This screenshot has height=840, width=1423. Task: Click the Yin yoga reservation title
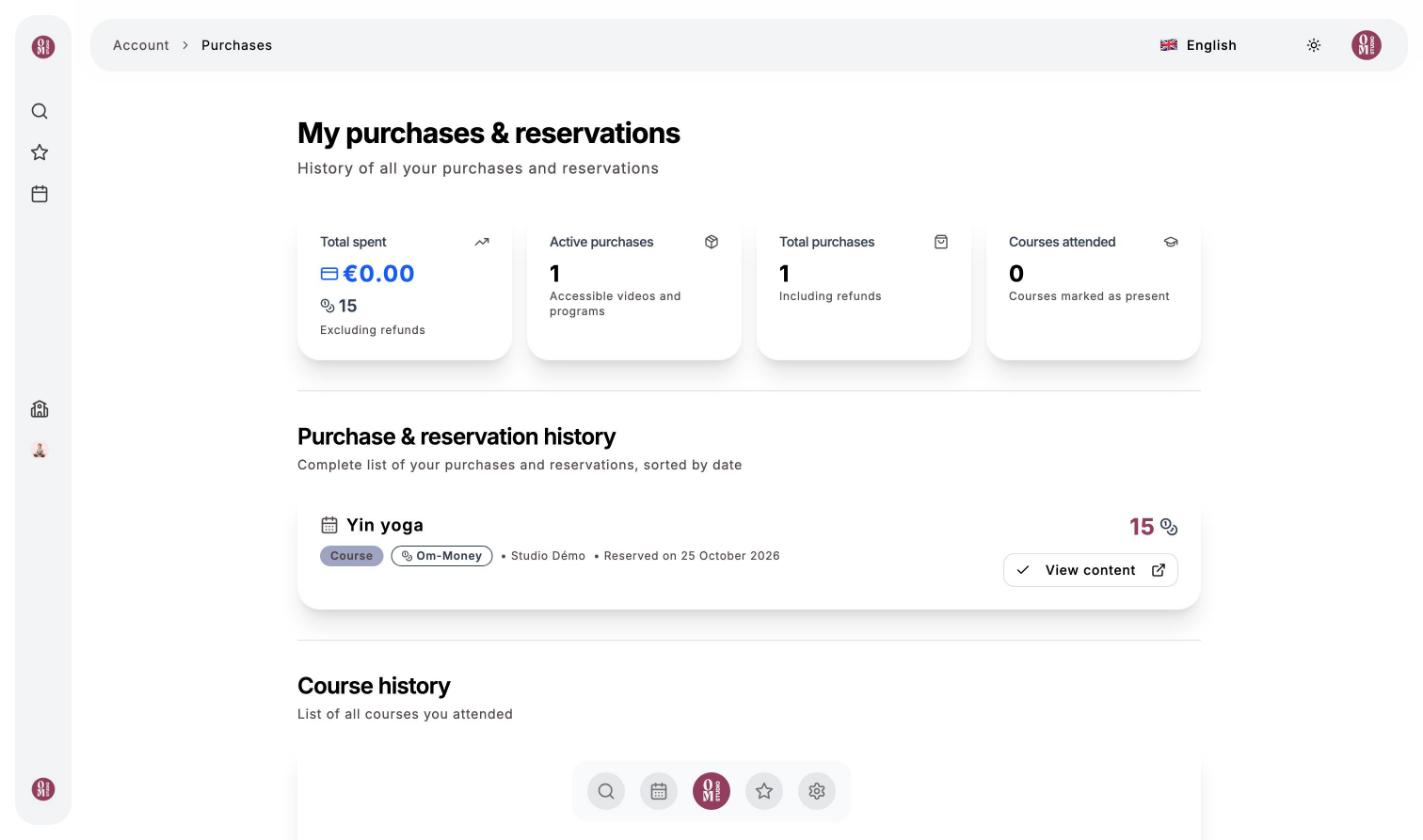(x=385, y=525)
